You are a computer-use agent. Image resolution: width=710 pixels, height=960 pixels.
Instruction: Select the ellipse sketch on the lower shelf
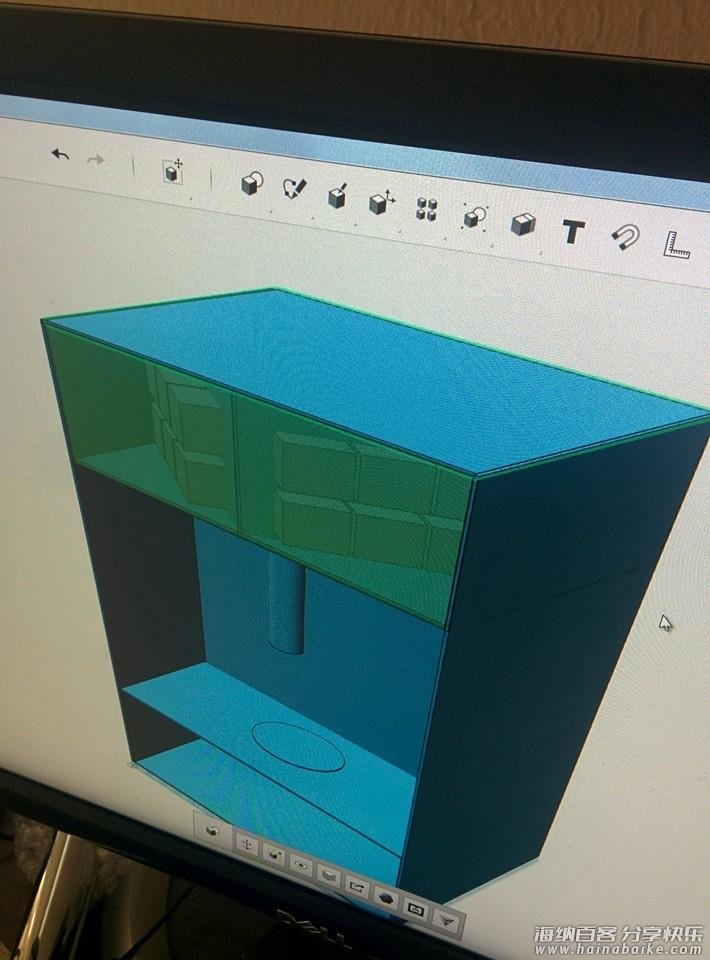tap(299, 746)
